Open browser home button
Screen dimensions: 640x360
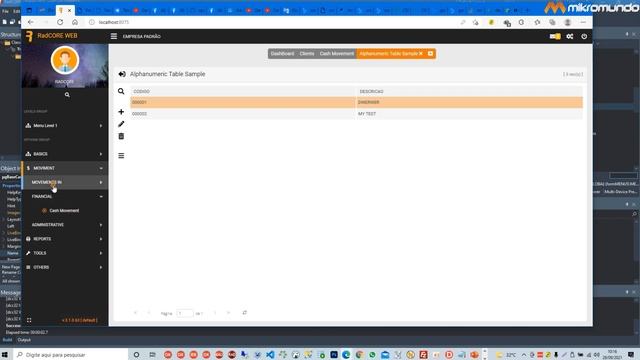[75, 22]
